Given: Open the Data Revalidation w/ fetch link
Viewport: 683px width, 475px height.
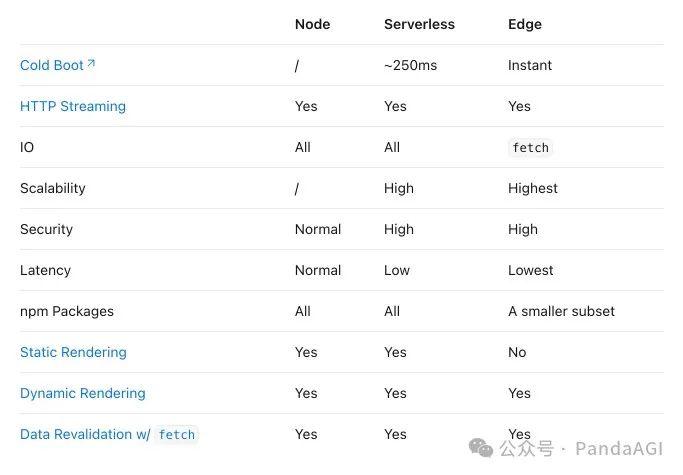Looking at the screenshot, I should click(x=108, y=434).
